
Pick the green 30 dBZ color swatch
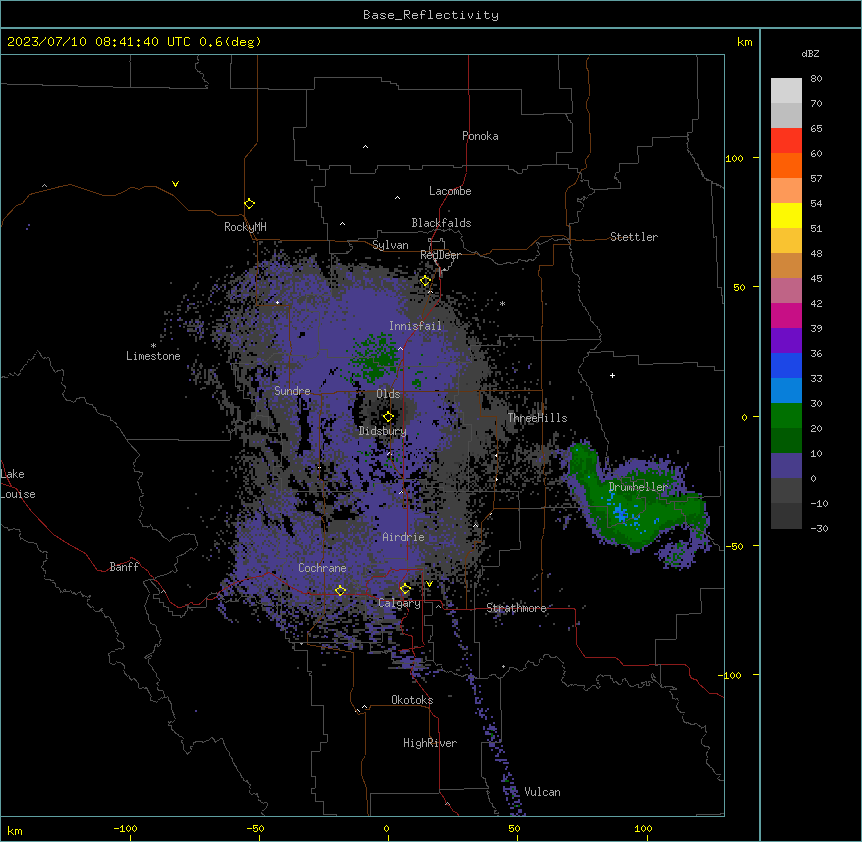(786, 416)
